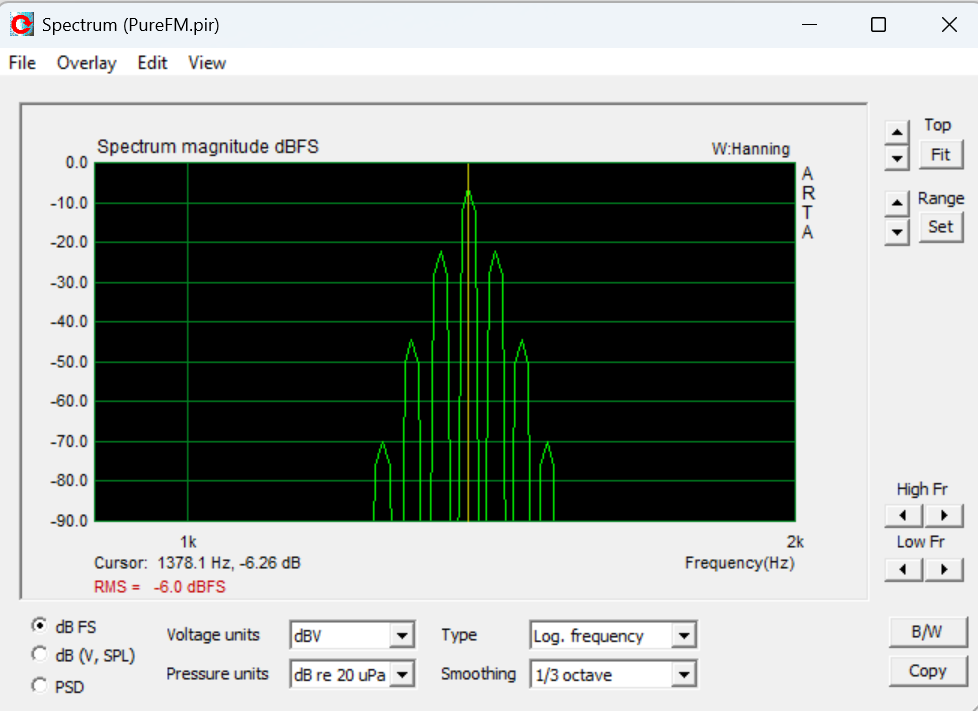
Task: Select the dB (V, SPL) radio button
Action: click(39, 654)
